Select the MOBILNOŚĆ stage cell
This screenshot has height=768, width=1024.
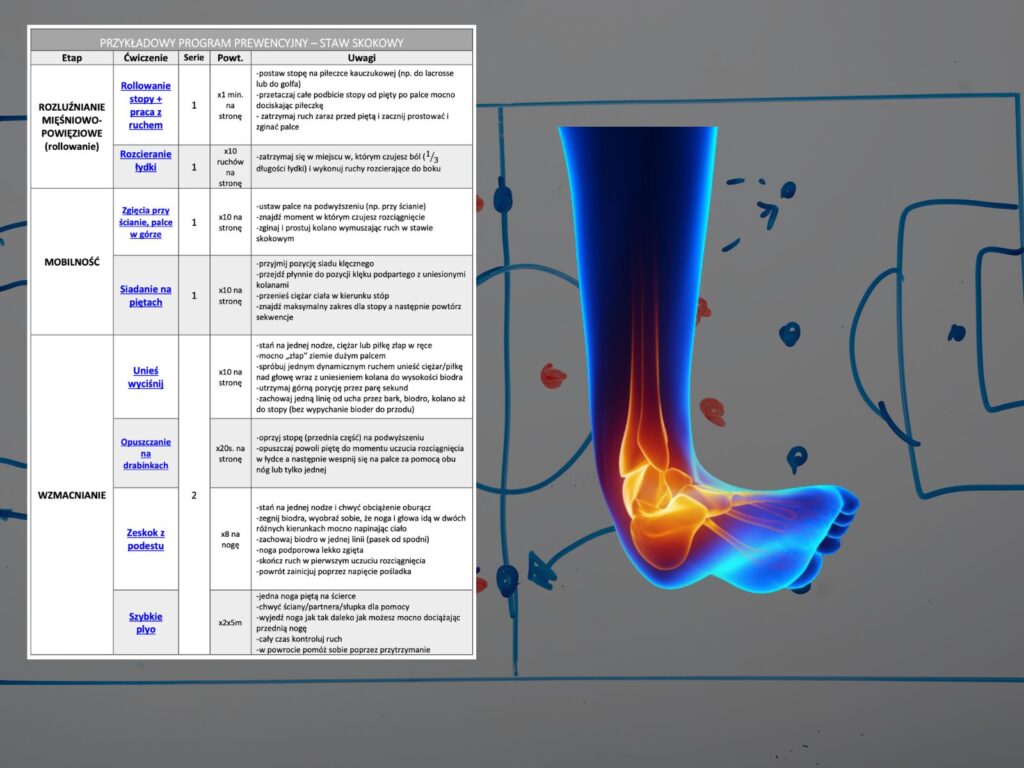tap(71, 261)
